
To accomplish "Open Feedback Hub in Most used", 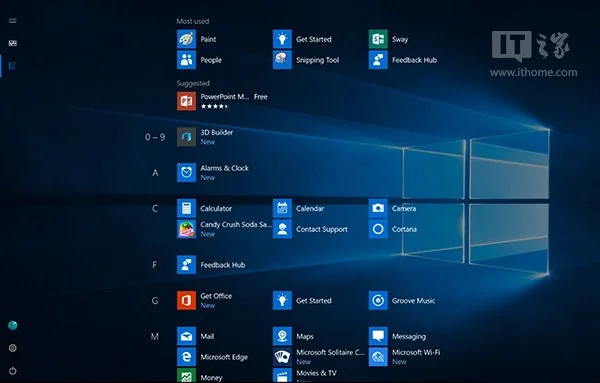I will [x=378, y=60].
